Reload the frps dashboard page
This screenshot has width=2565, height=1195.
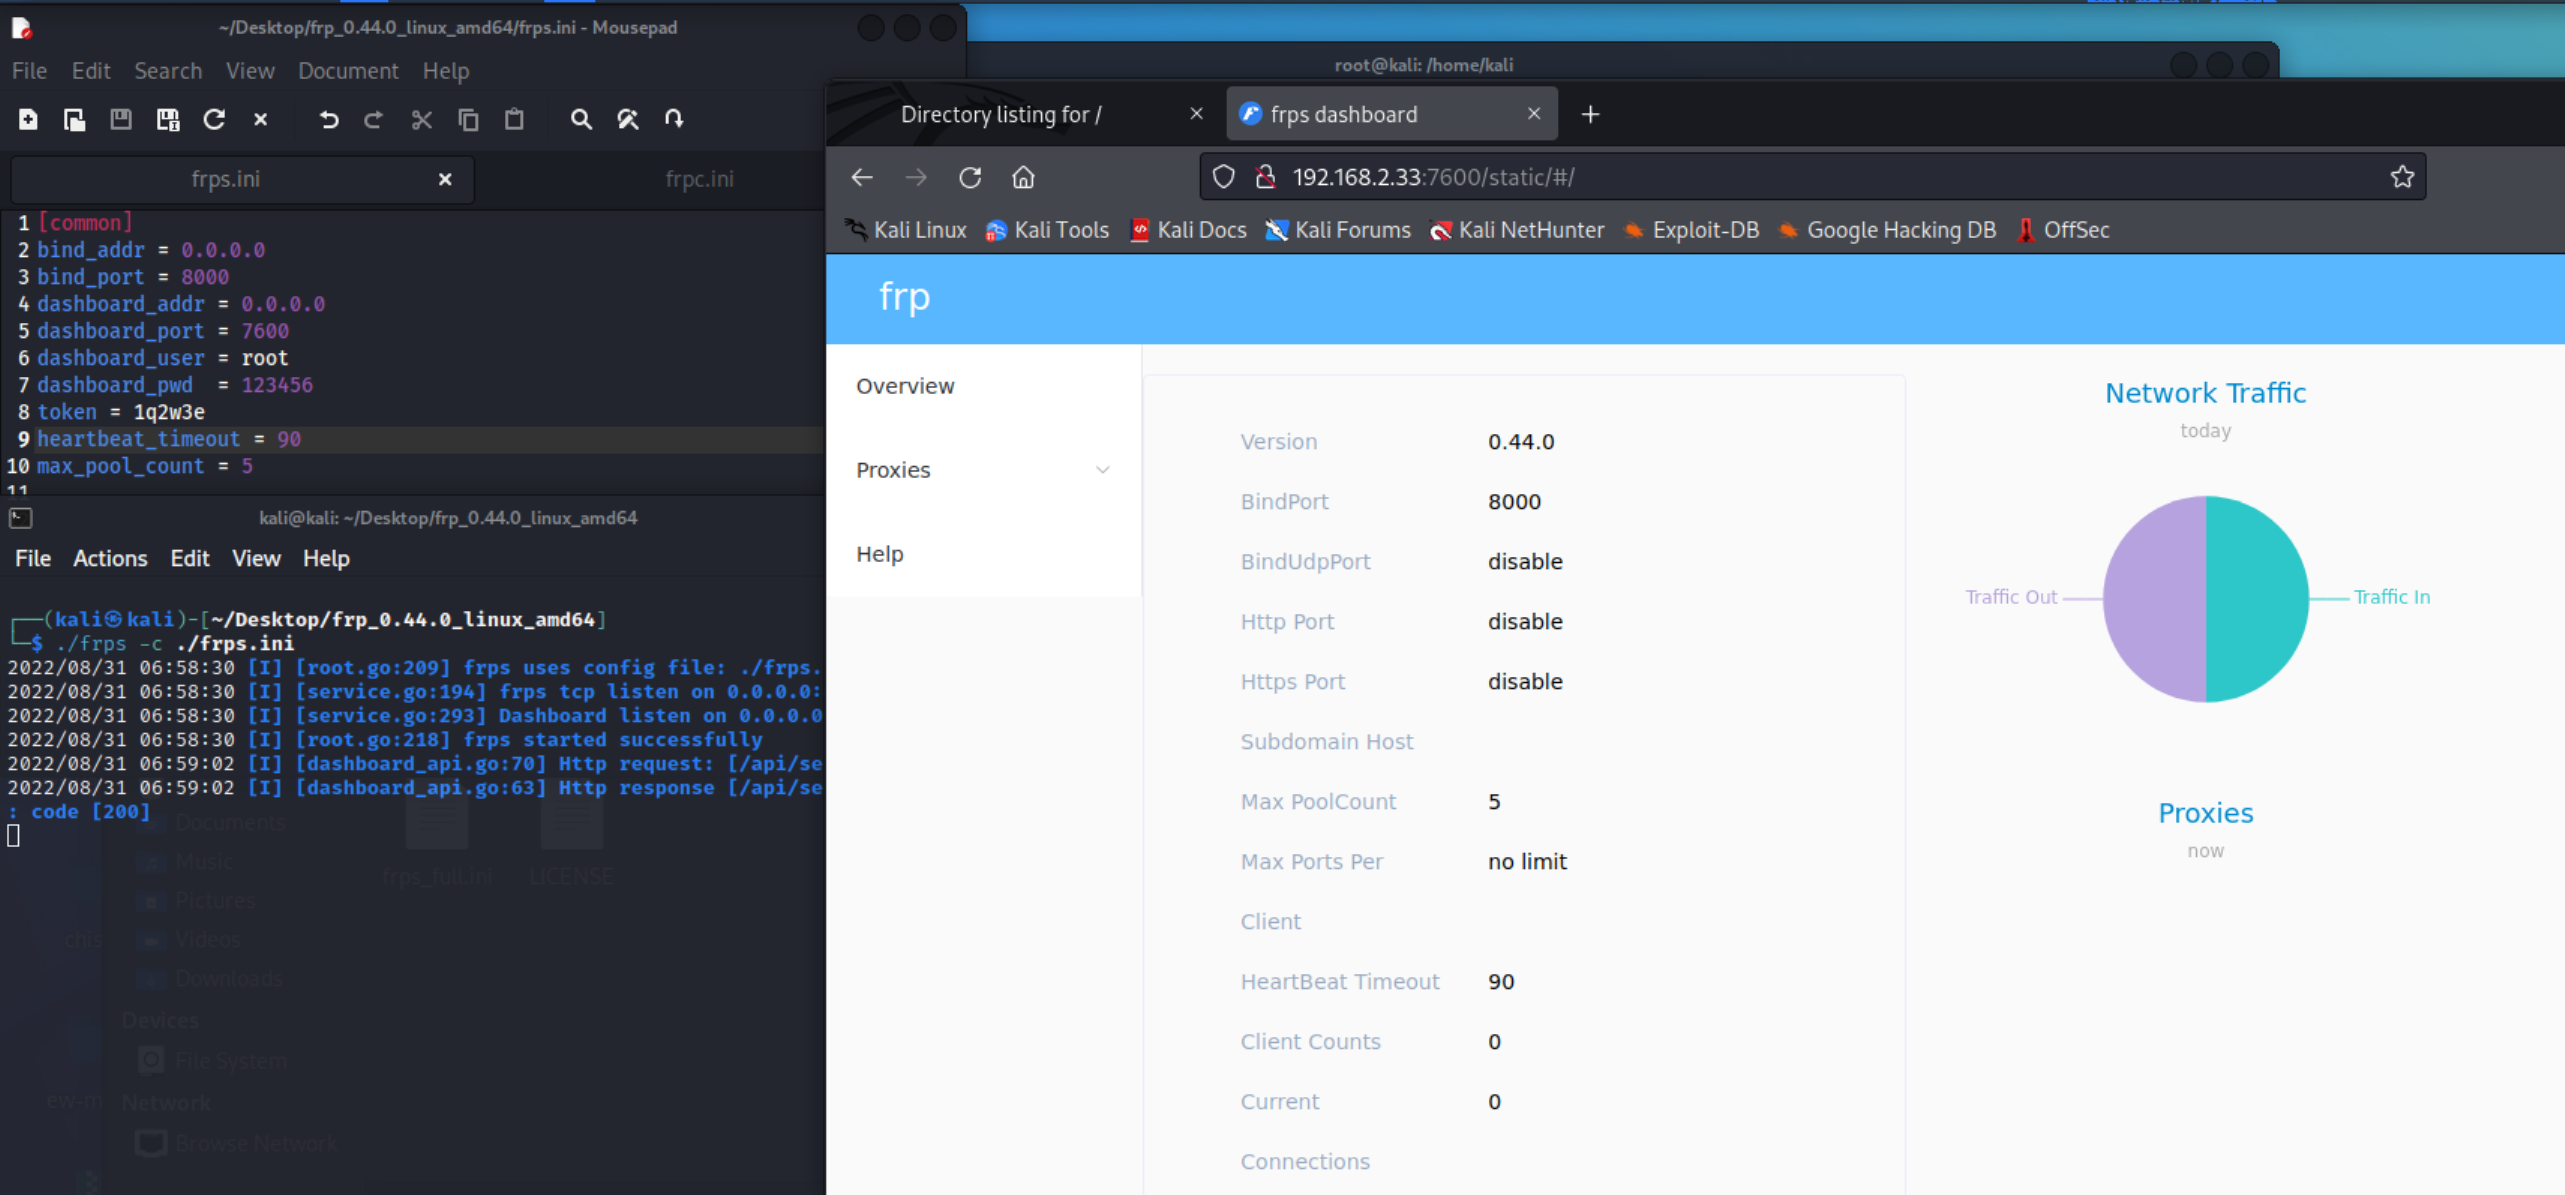coord(969,177)
